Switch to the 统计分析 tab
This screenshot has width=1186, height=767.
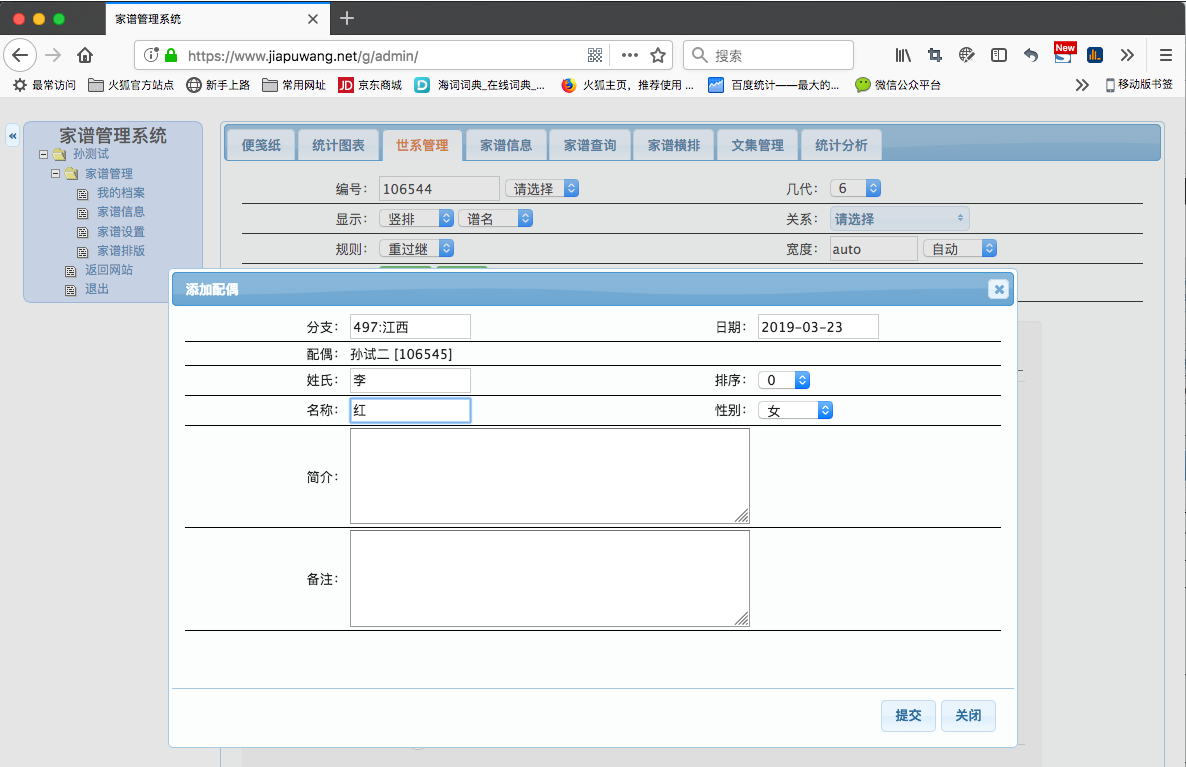[x=841, y=145]
